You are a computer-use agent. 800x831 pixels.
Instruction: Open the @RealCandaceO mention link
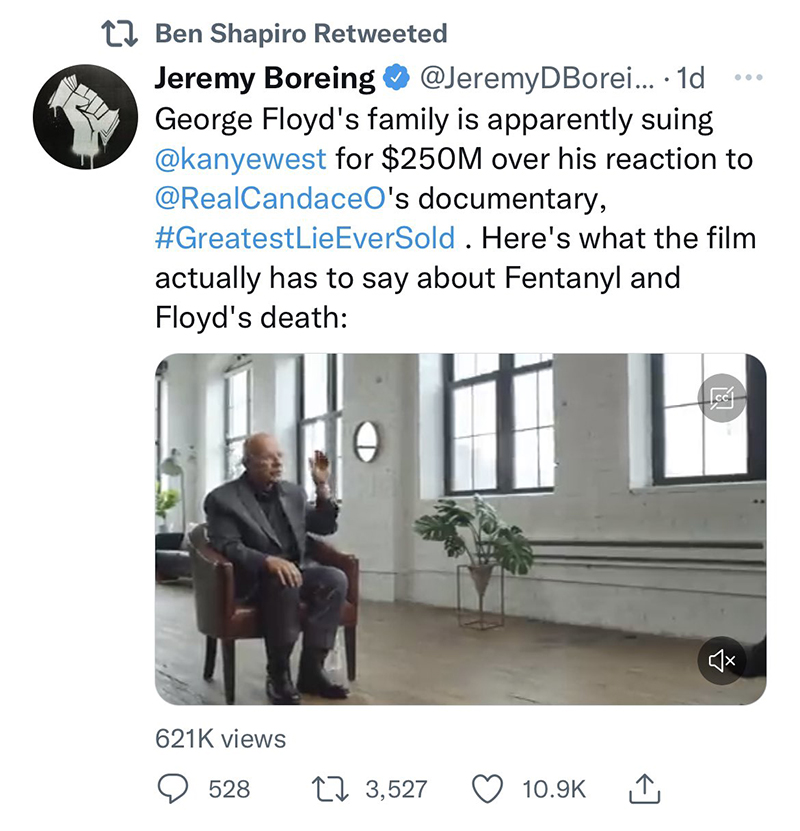pyautogui.click(x=270, y=198)
